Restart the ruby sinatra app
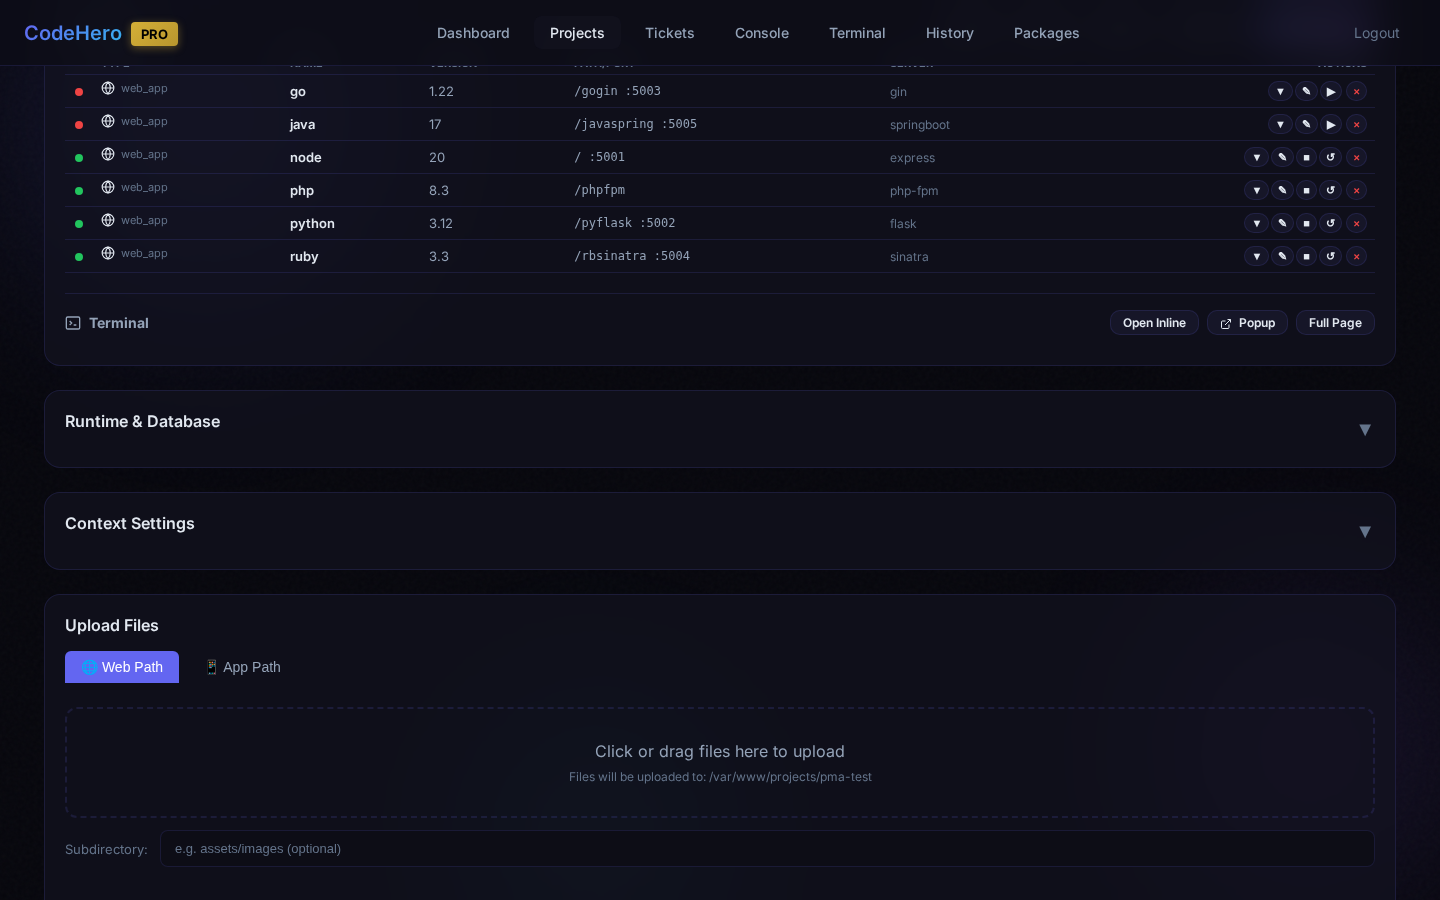1440x900 pixels. click(x=1330, y=257)
